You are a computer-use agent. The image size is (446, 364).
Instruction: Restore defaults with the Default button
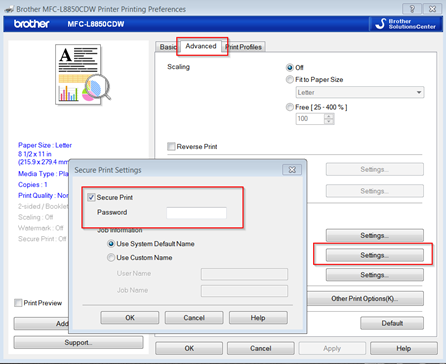click(x=392, y=323)
